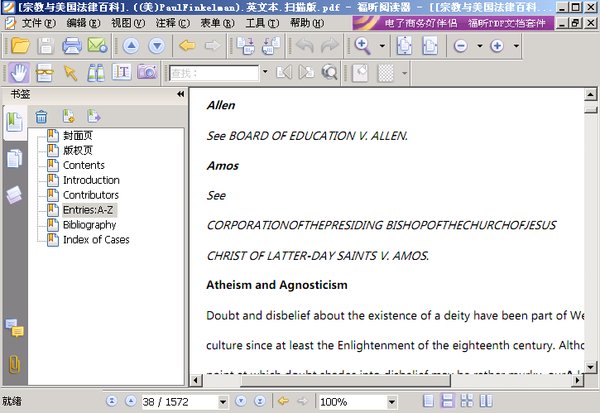This screenshot has height=413, width=600.
Task: Open the 文件 menu
Action: [x=38, y=23]
